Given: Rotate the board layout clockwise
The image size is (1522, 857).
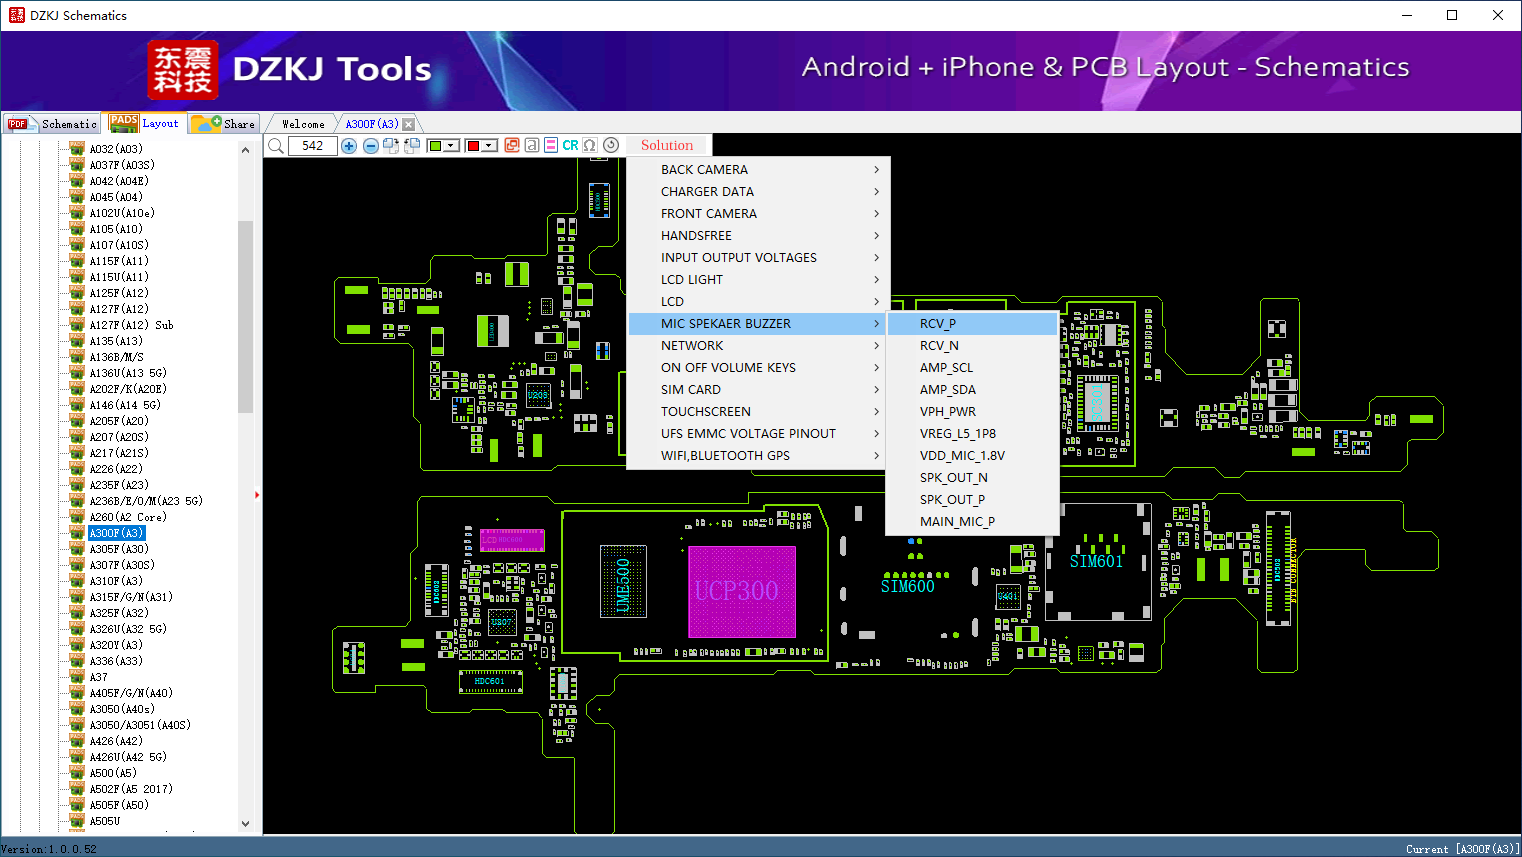Looking at the screenshot, I should point(391,146).
